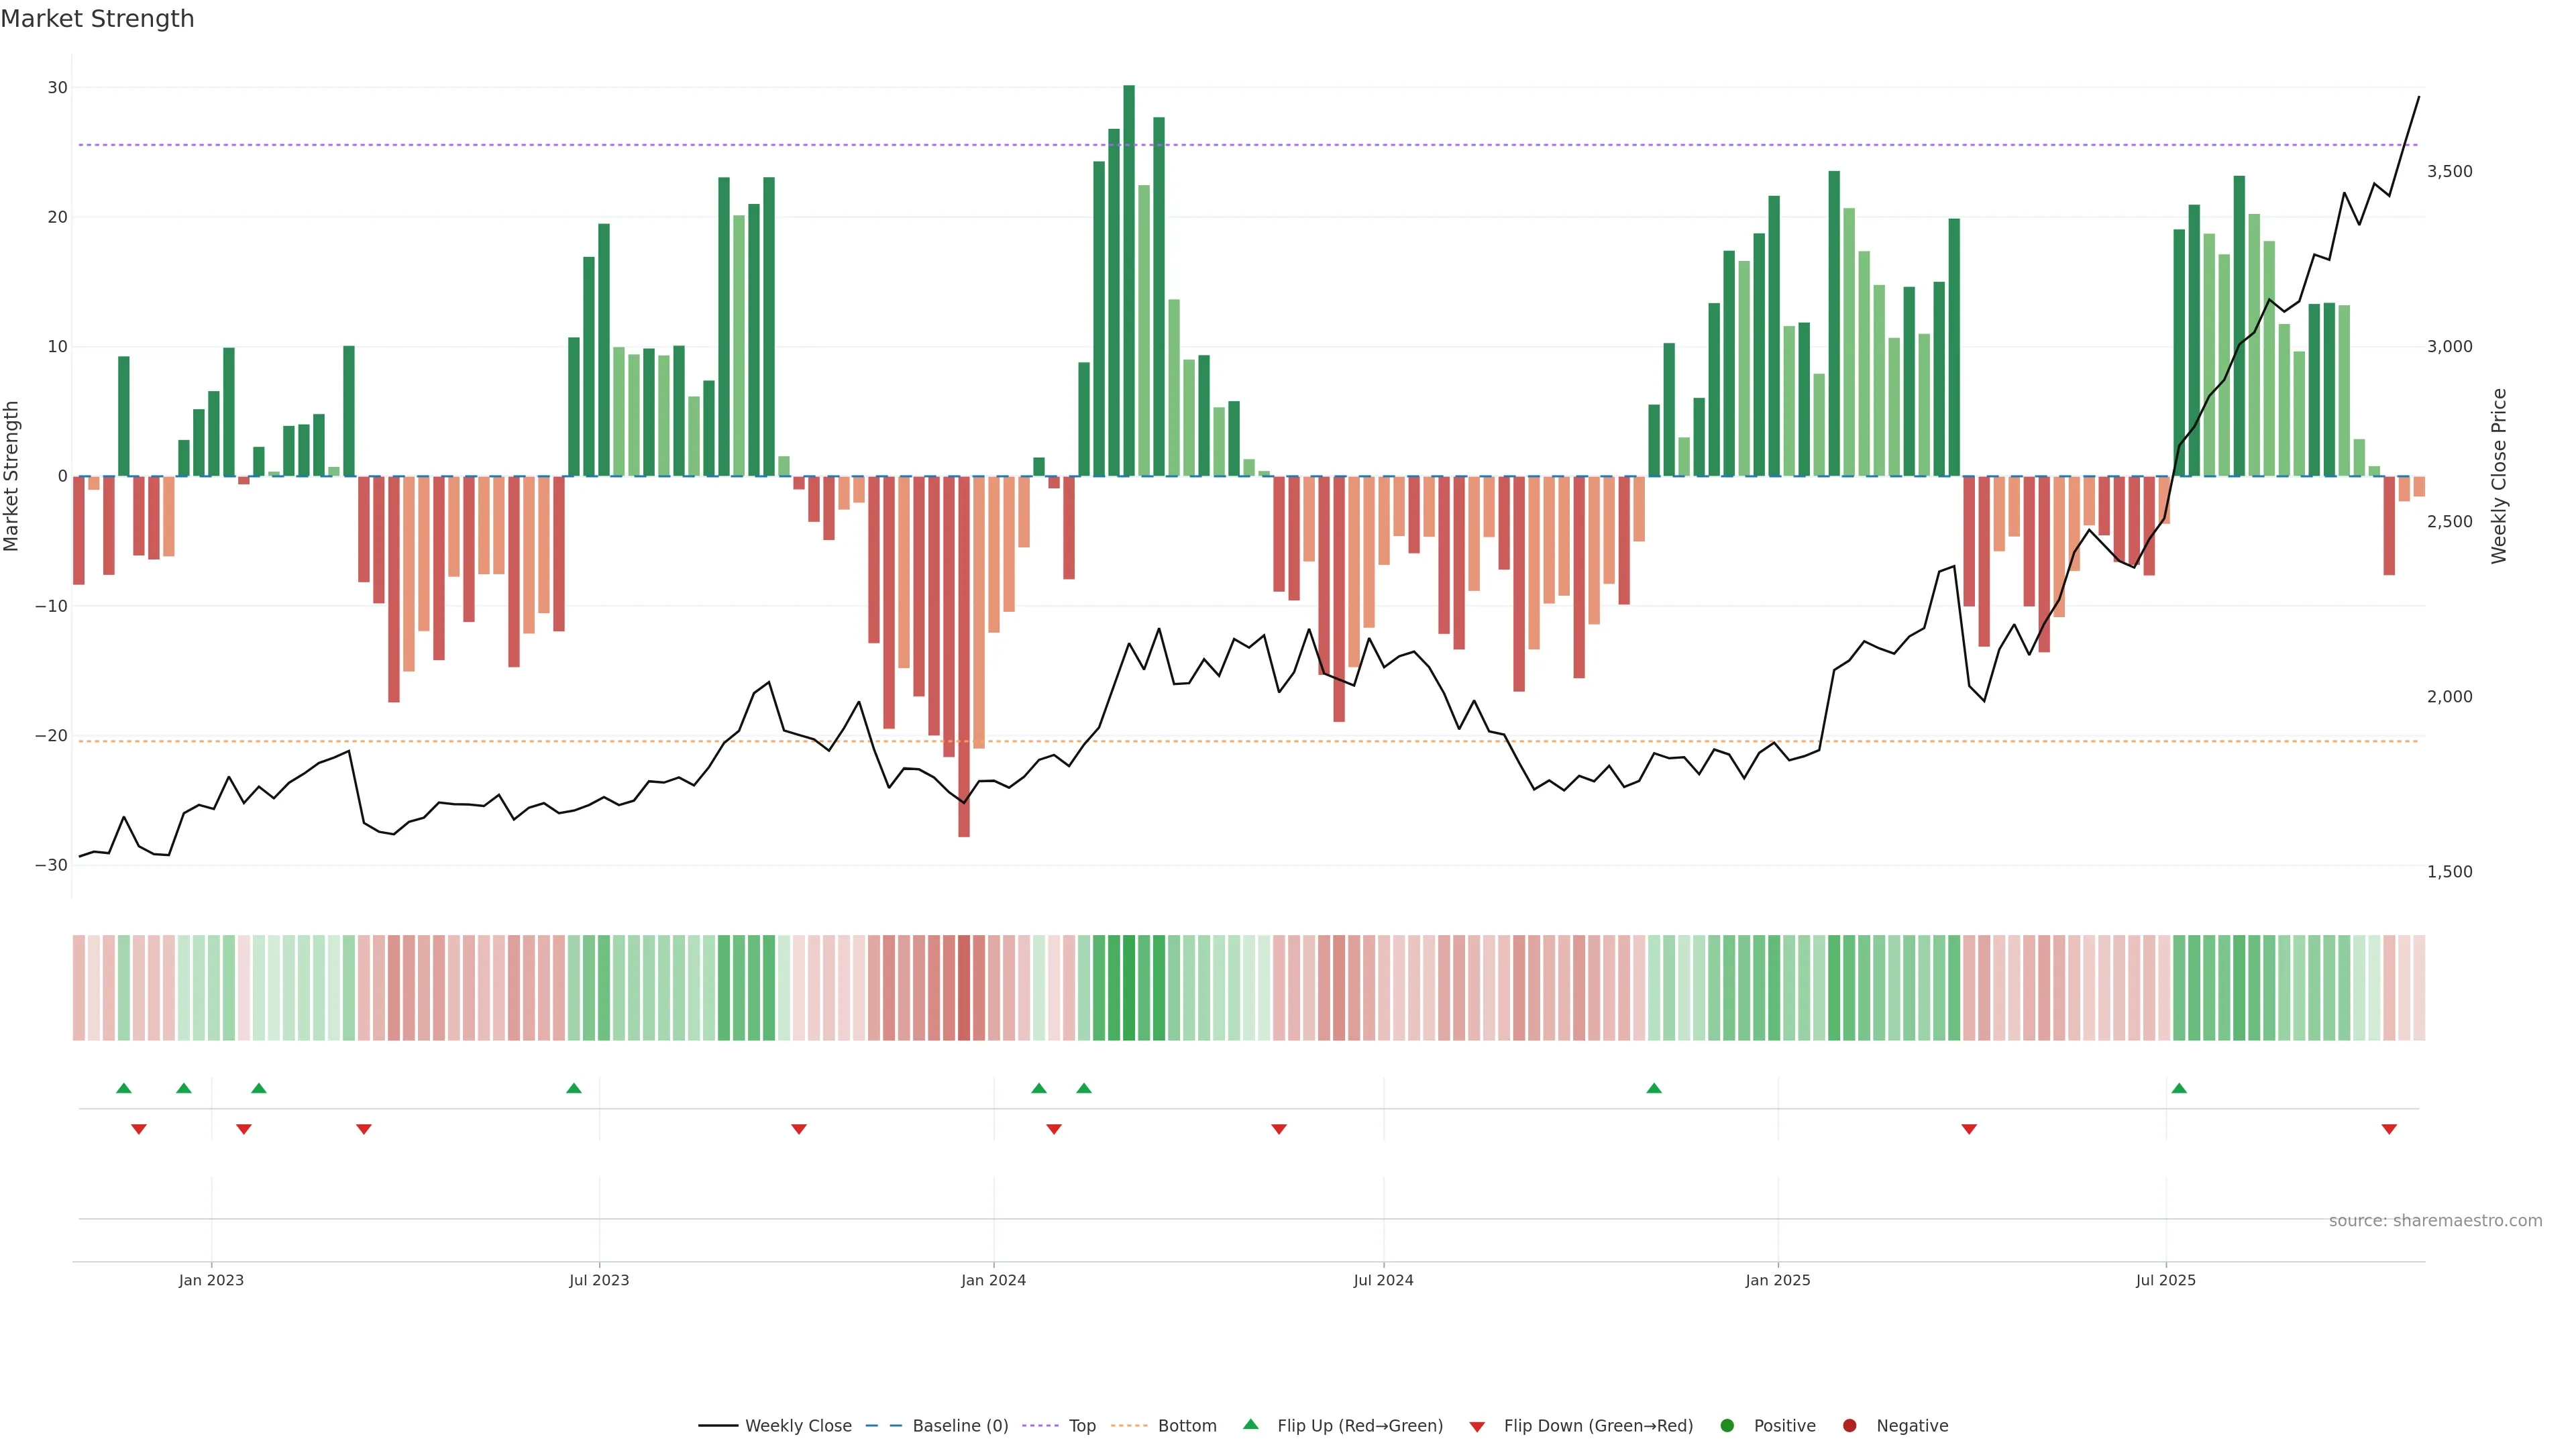Click the 3,500 right axis tick label

point(2449,171)
